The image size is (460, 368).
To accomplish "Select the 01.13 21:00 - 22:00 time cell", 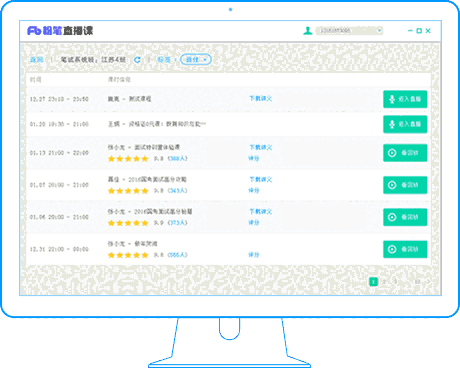I will point(59,153).
